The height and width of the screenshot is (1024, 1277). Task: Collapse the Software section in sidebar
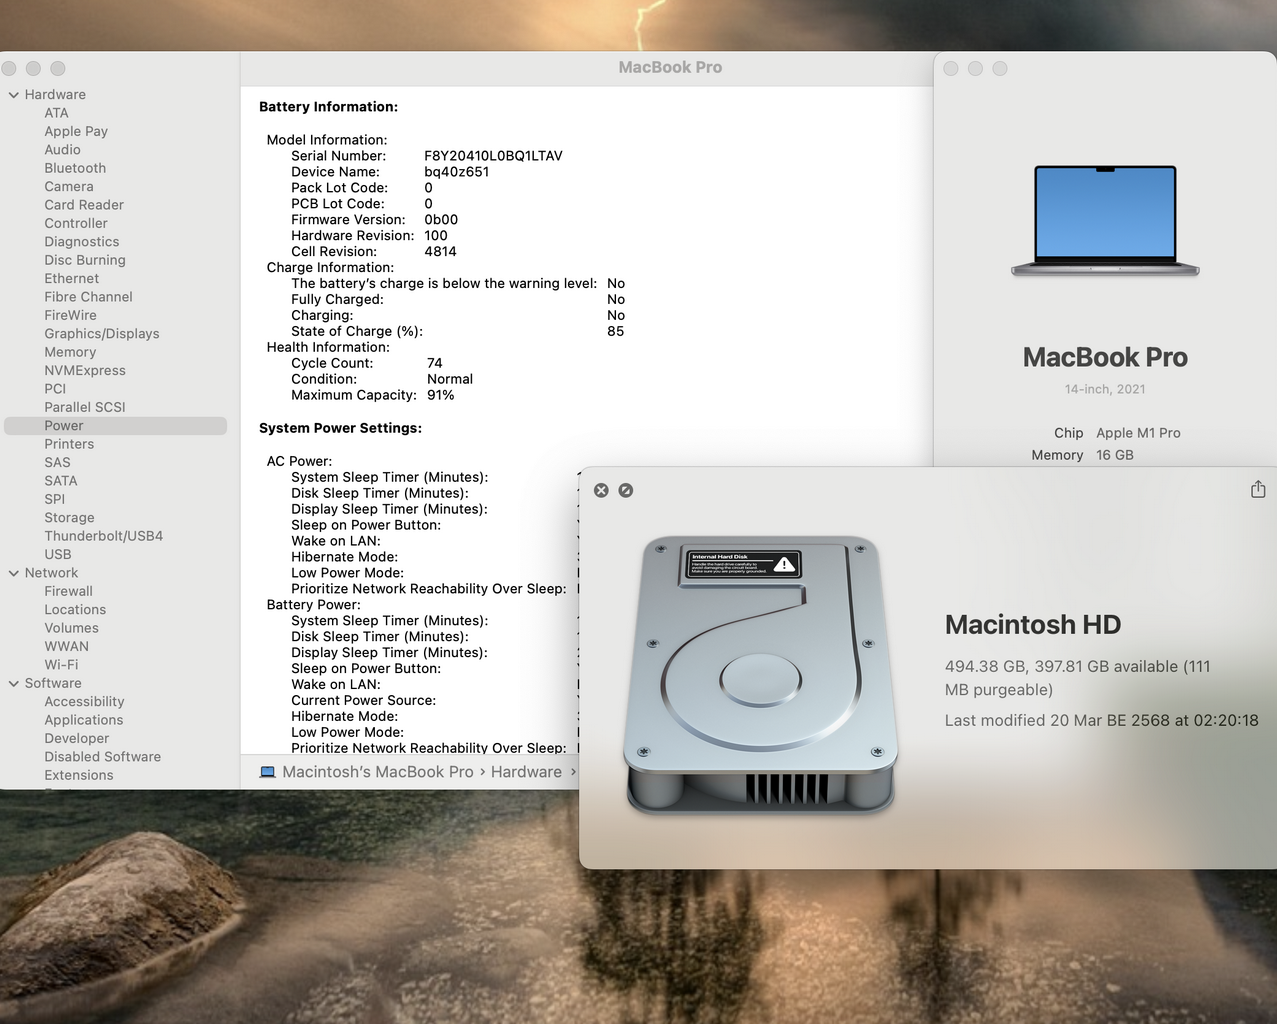(14, 684)
